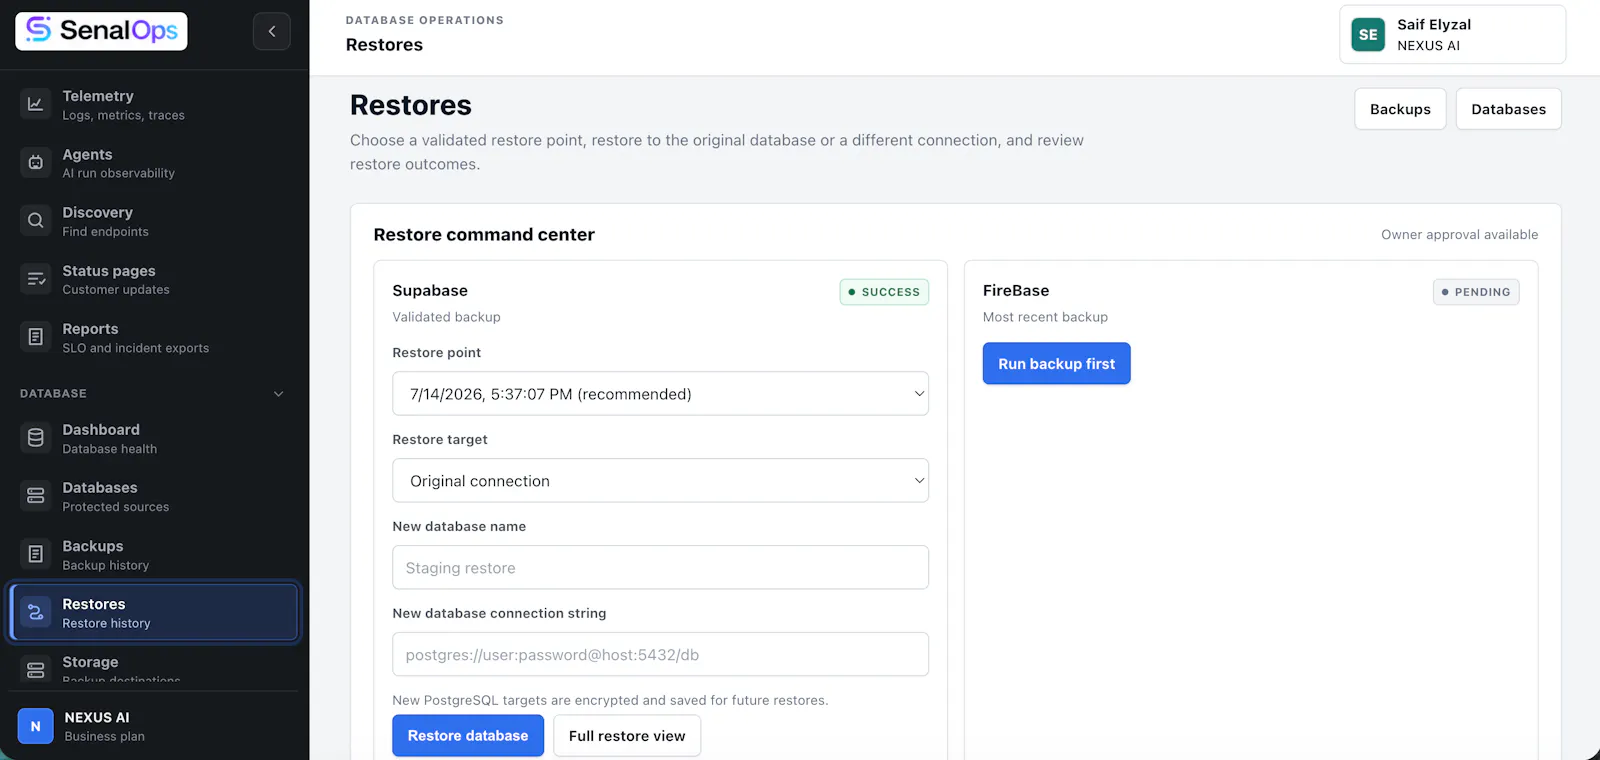Click the Databases button in page header

pos(1508,109)
